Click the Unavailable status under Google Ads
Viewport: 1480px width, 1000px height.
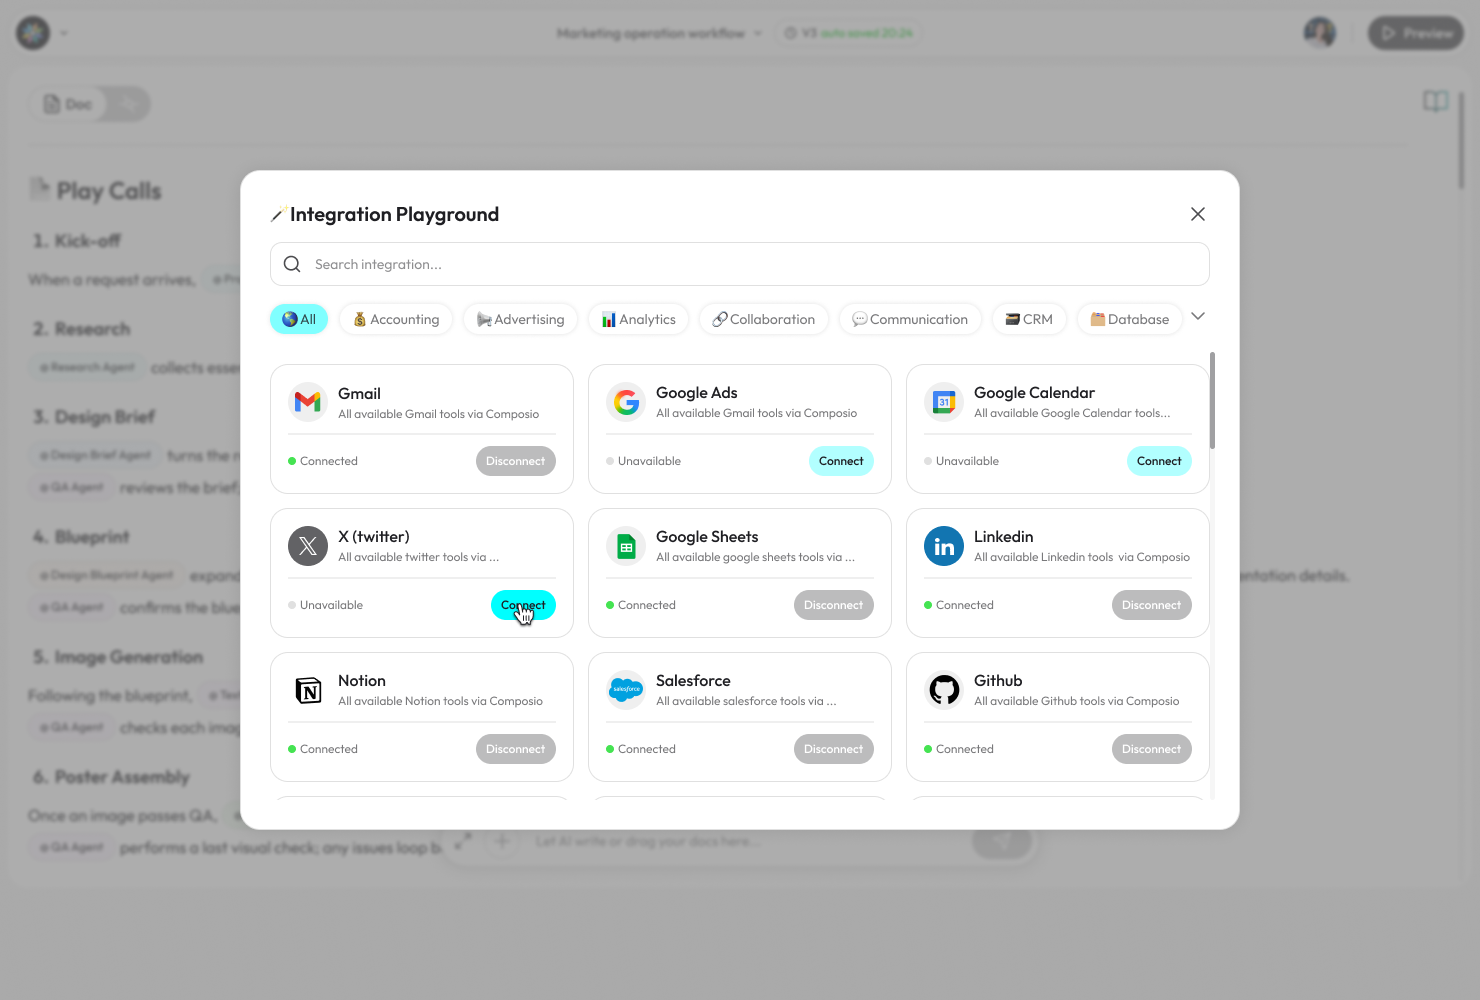pos(643,461)
